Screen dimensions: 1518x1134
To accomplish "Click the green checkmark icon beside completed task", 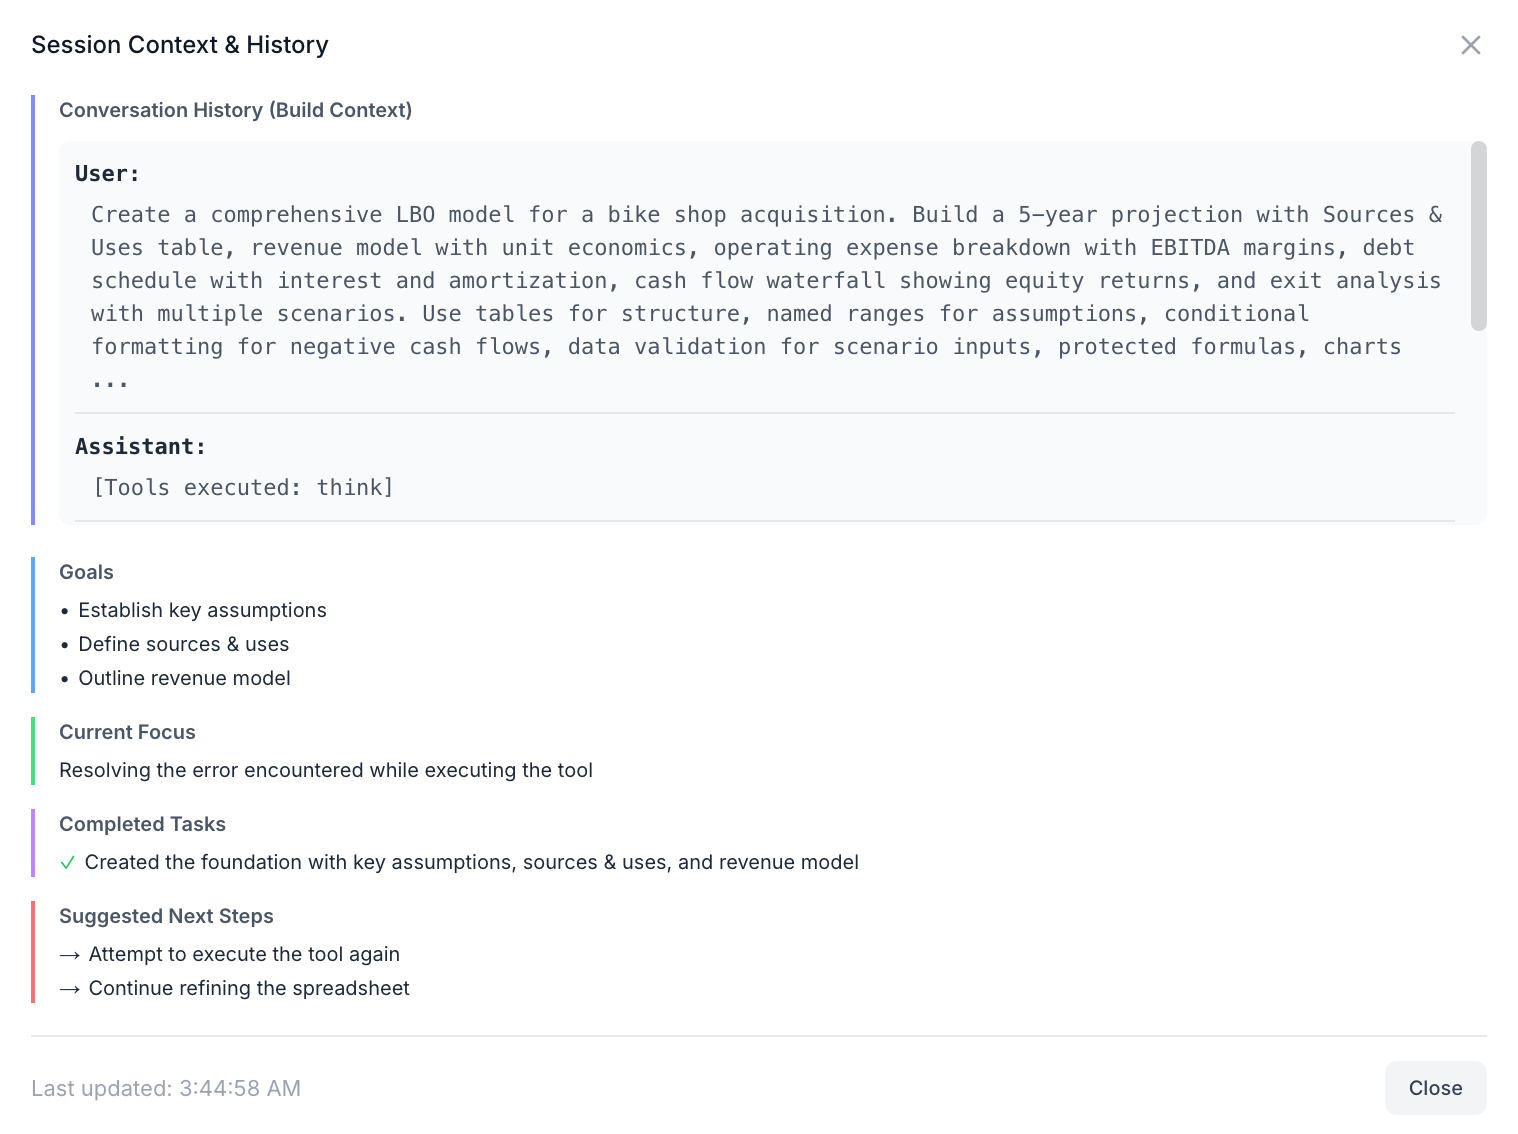I will (68, 863).
